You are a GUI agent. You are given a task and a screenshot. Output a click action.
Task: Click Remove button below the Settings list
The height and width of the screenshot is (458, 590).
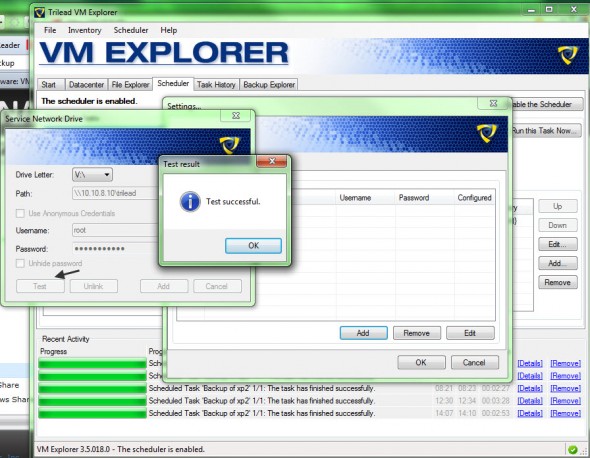[x=417, y=333]
